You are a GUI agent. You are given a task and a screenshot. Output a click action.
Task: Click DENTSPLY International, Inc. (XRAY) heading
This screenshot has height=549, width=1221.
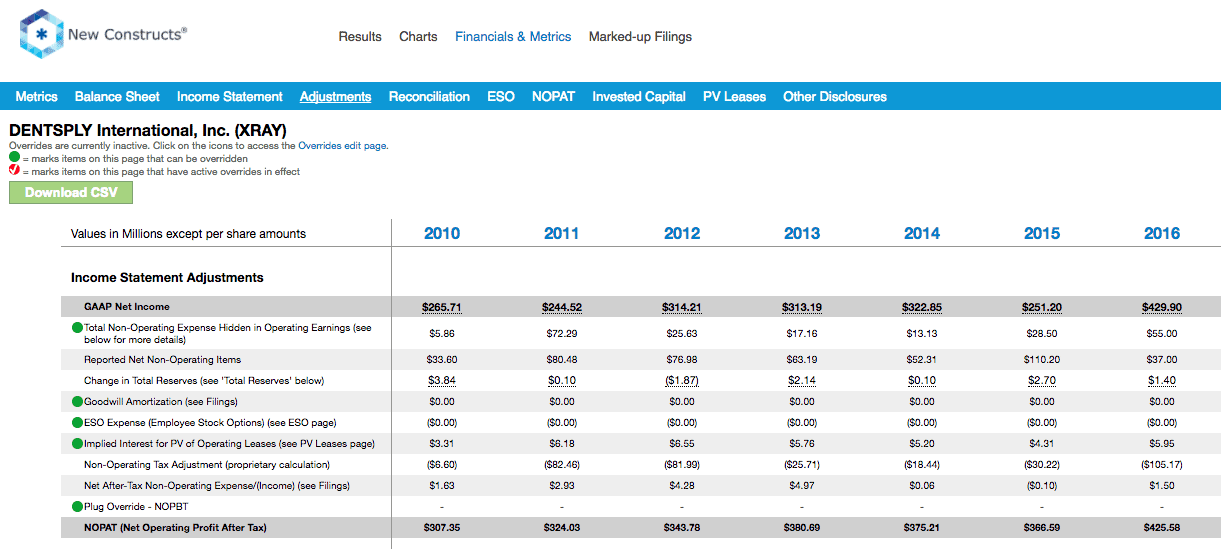(148, 130)
